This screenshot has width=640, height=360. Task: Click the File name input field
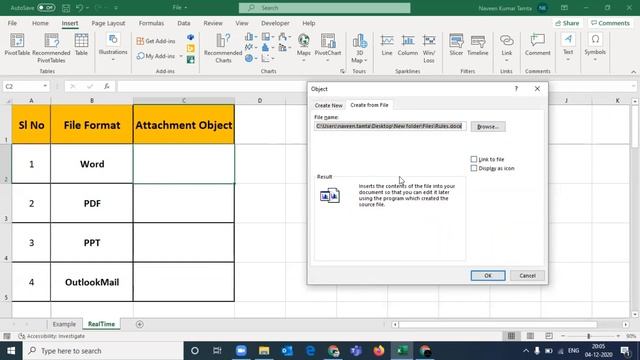390,126
